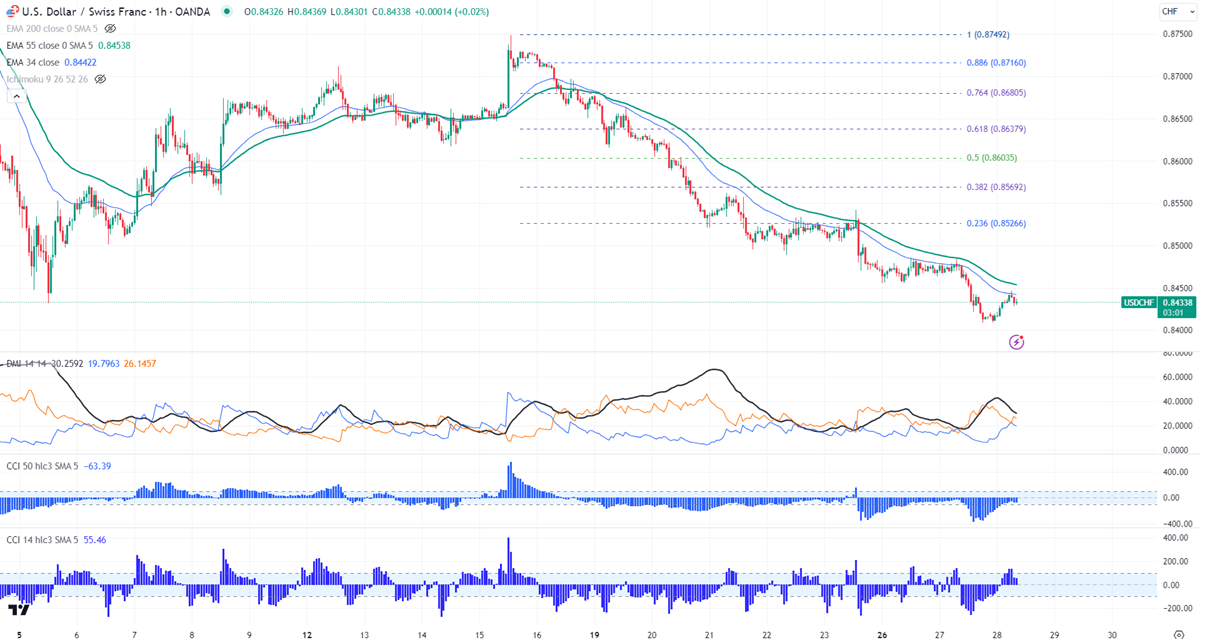The width and height of the screenshot is (1205, 639).
Task: Click the 12 date label on time axis
Action: 306,633
